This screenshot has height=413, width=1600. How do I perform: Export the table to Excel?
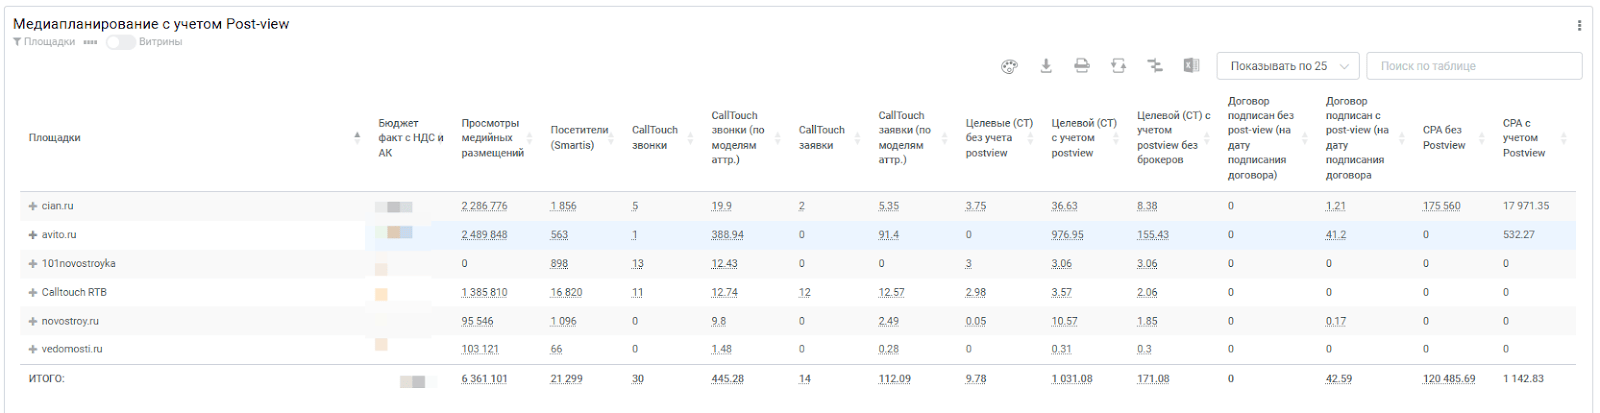coord(1191,66)
